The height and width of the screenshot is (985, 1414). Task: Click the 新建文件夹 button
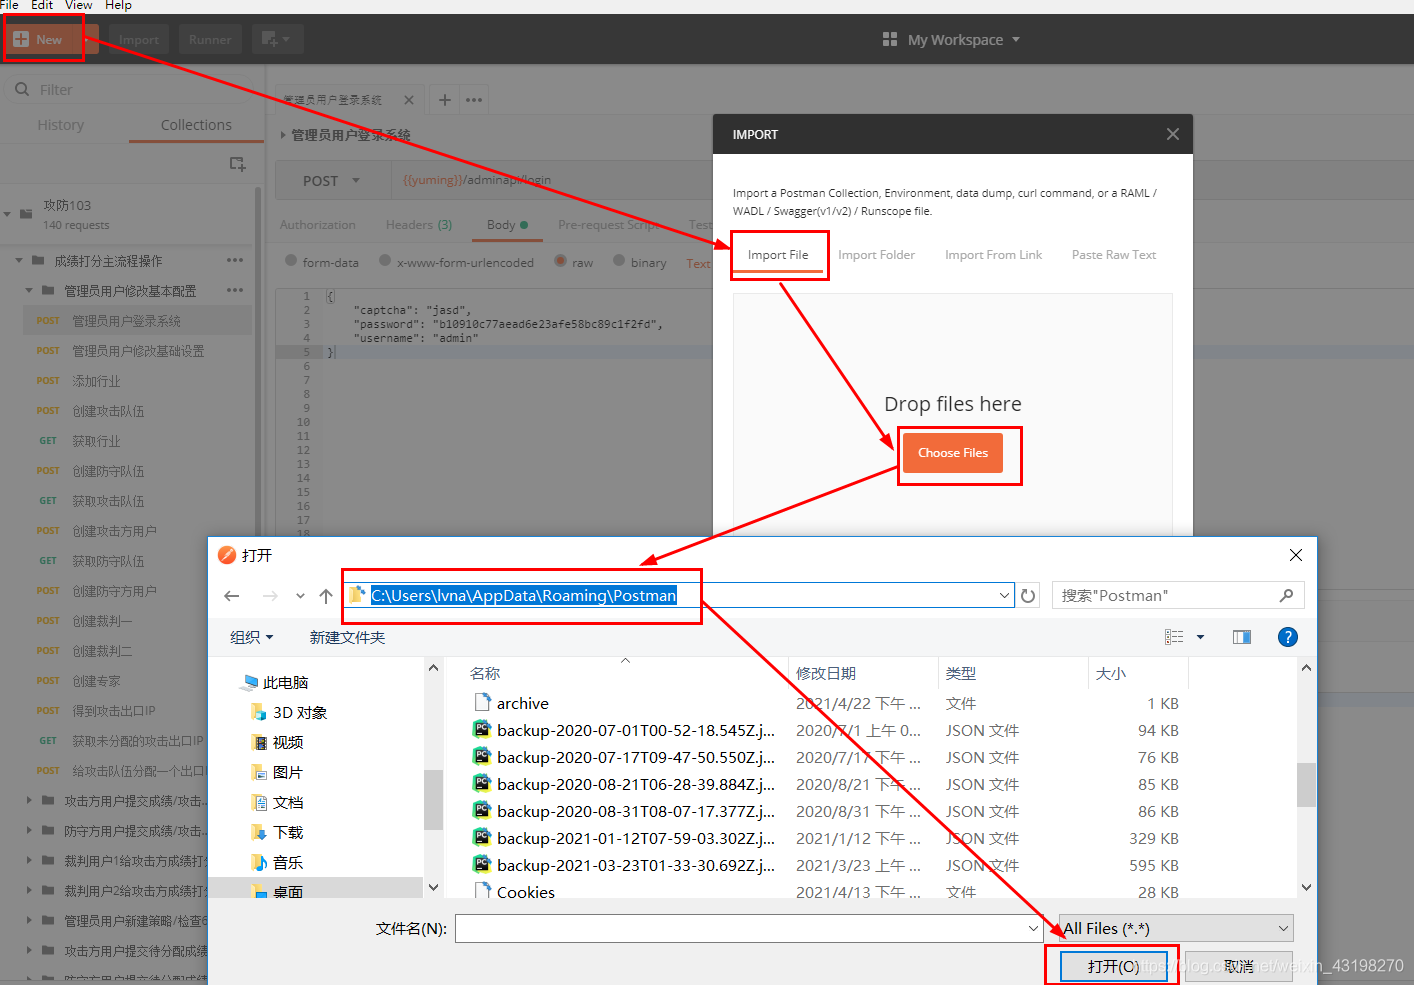347,637
